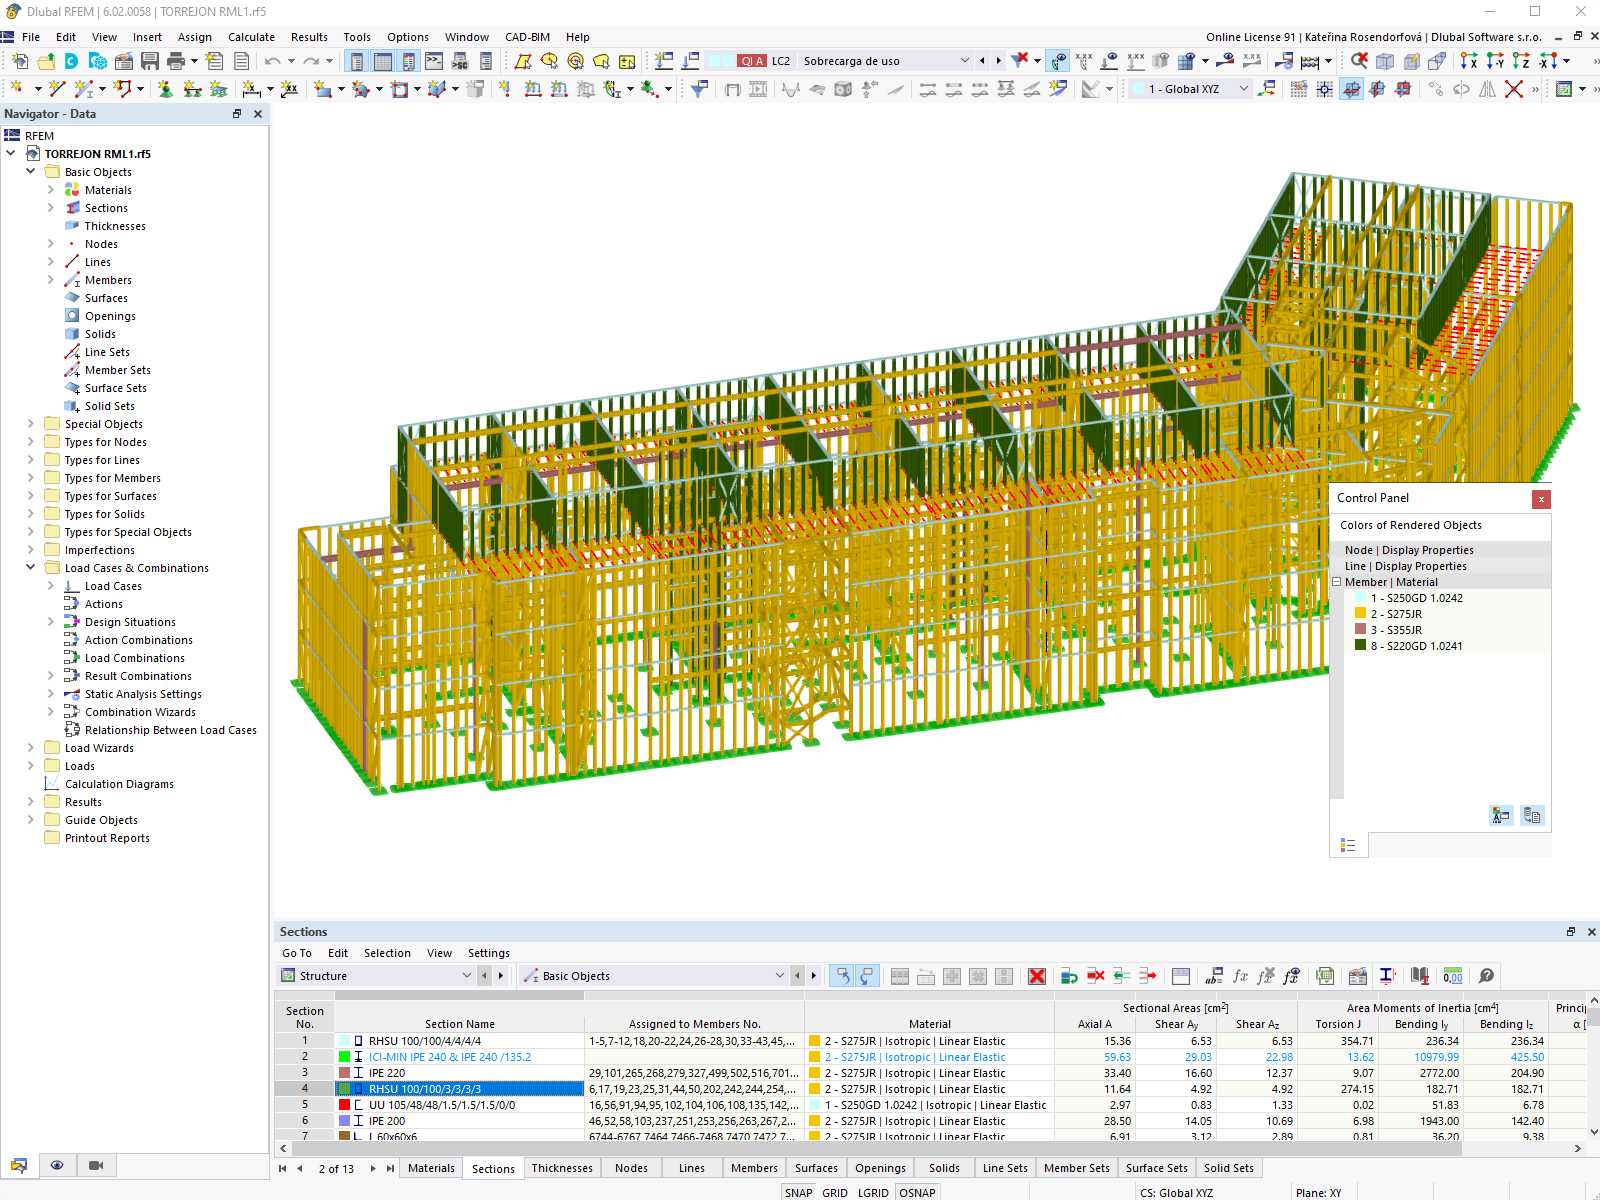Click the Save file icon

(149, 61)
